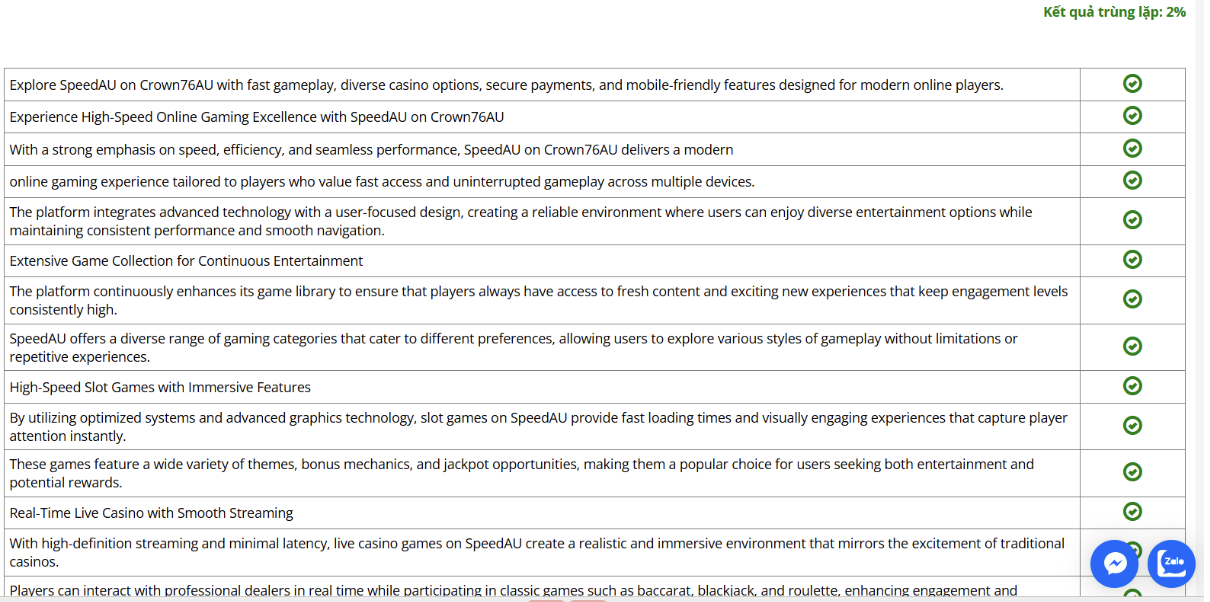Screen dimensions: 1210x602
Task: Click check icon for 'Real-Time Live Casino' row
Action: coord(1132,512)
